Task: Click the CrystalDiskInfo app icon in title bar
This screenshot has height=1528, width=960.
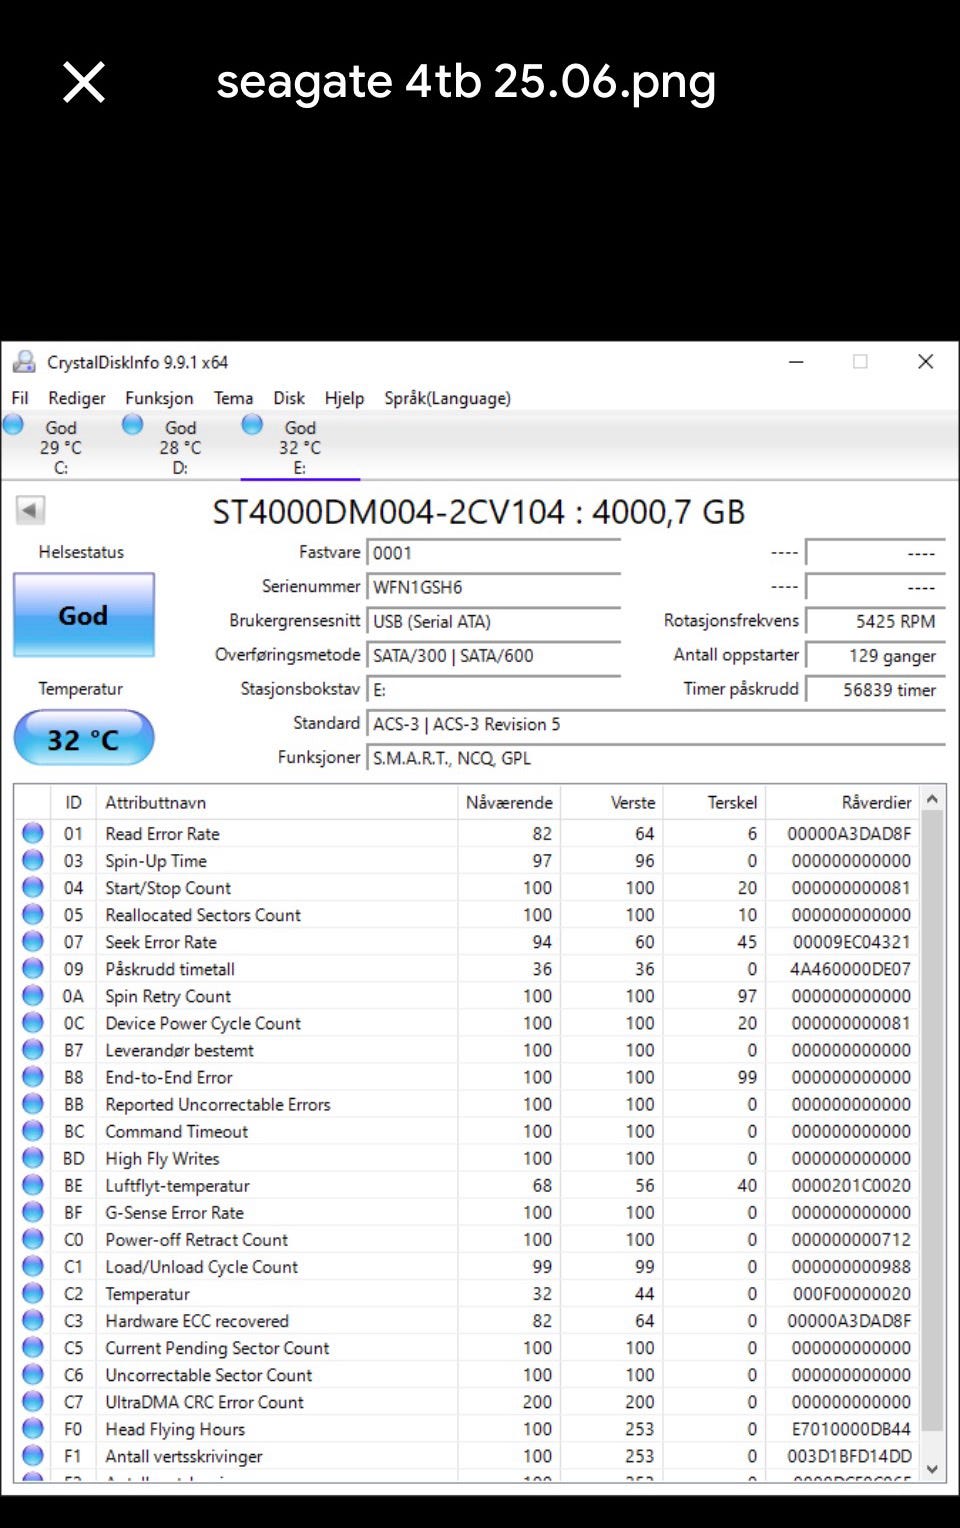Action: click(x=24, y=362)
